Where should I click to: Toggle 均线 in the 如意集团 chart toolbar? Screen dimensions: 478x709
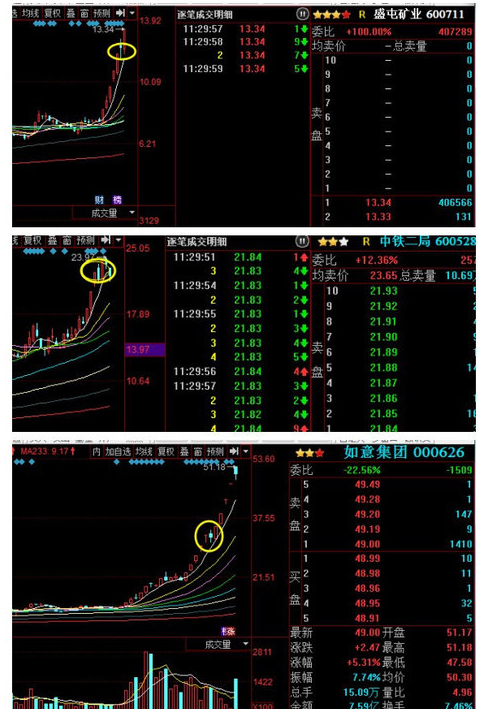pyautogui.click(x=144, y=451)
